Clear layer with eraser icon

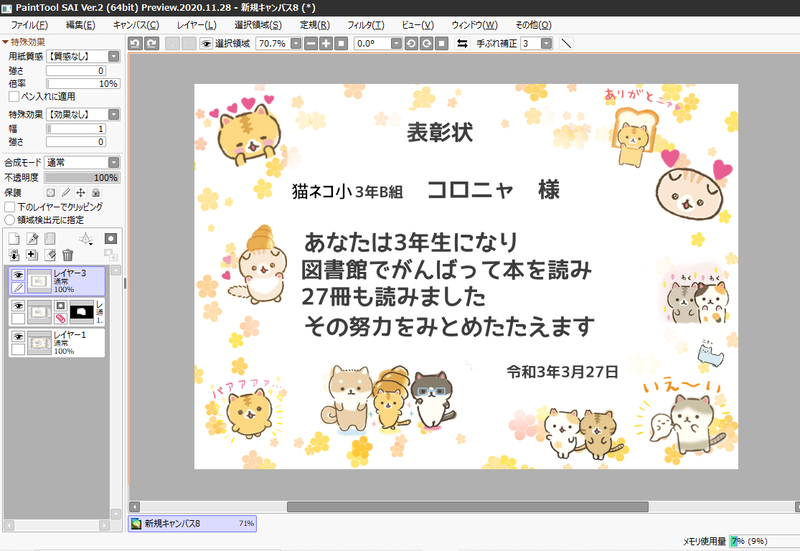click(x=50, y=255)
